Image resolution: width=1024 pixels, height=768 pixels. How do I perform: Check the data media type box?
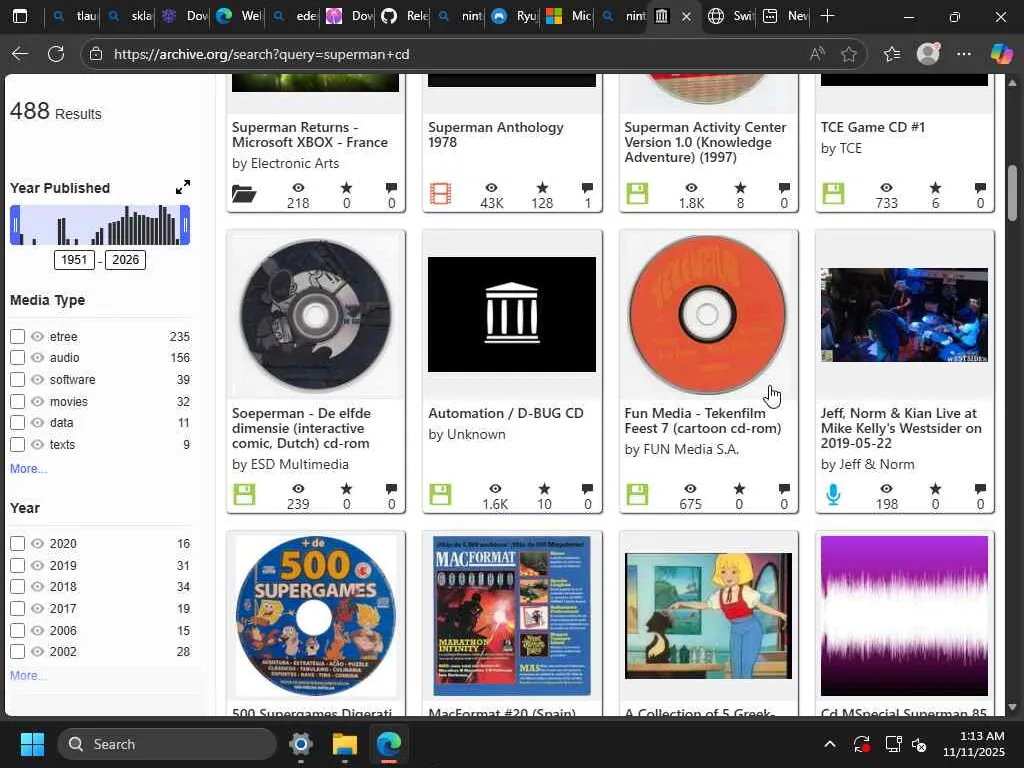tap(18, 423)
